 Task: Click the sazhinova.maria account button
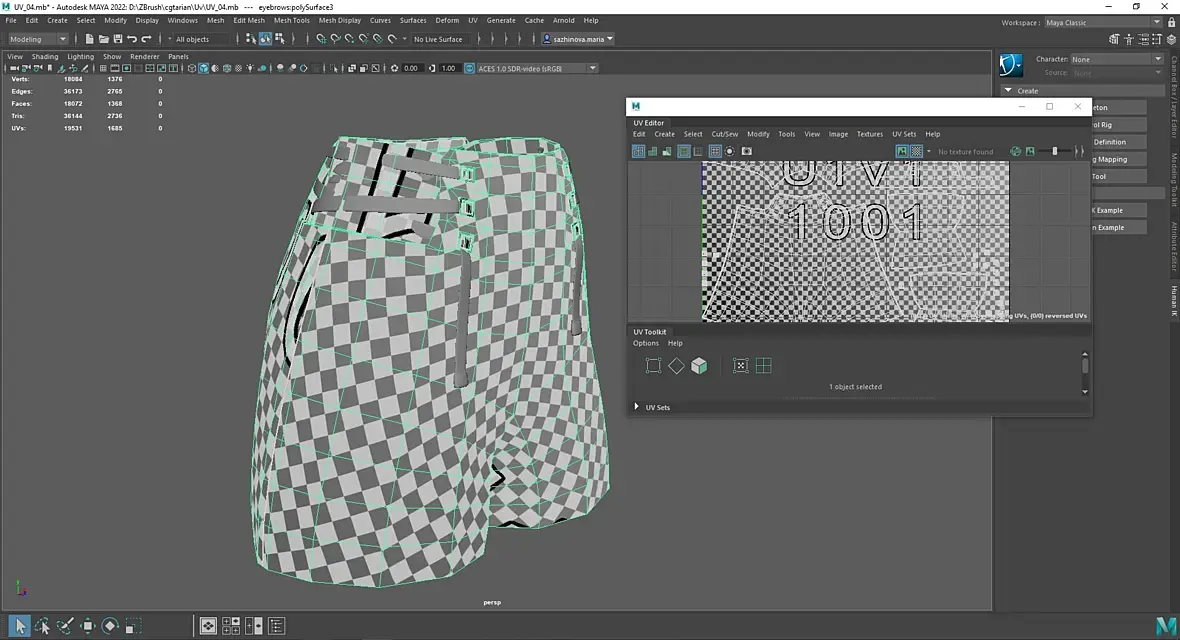click(578, 39)
